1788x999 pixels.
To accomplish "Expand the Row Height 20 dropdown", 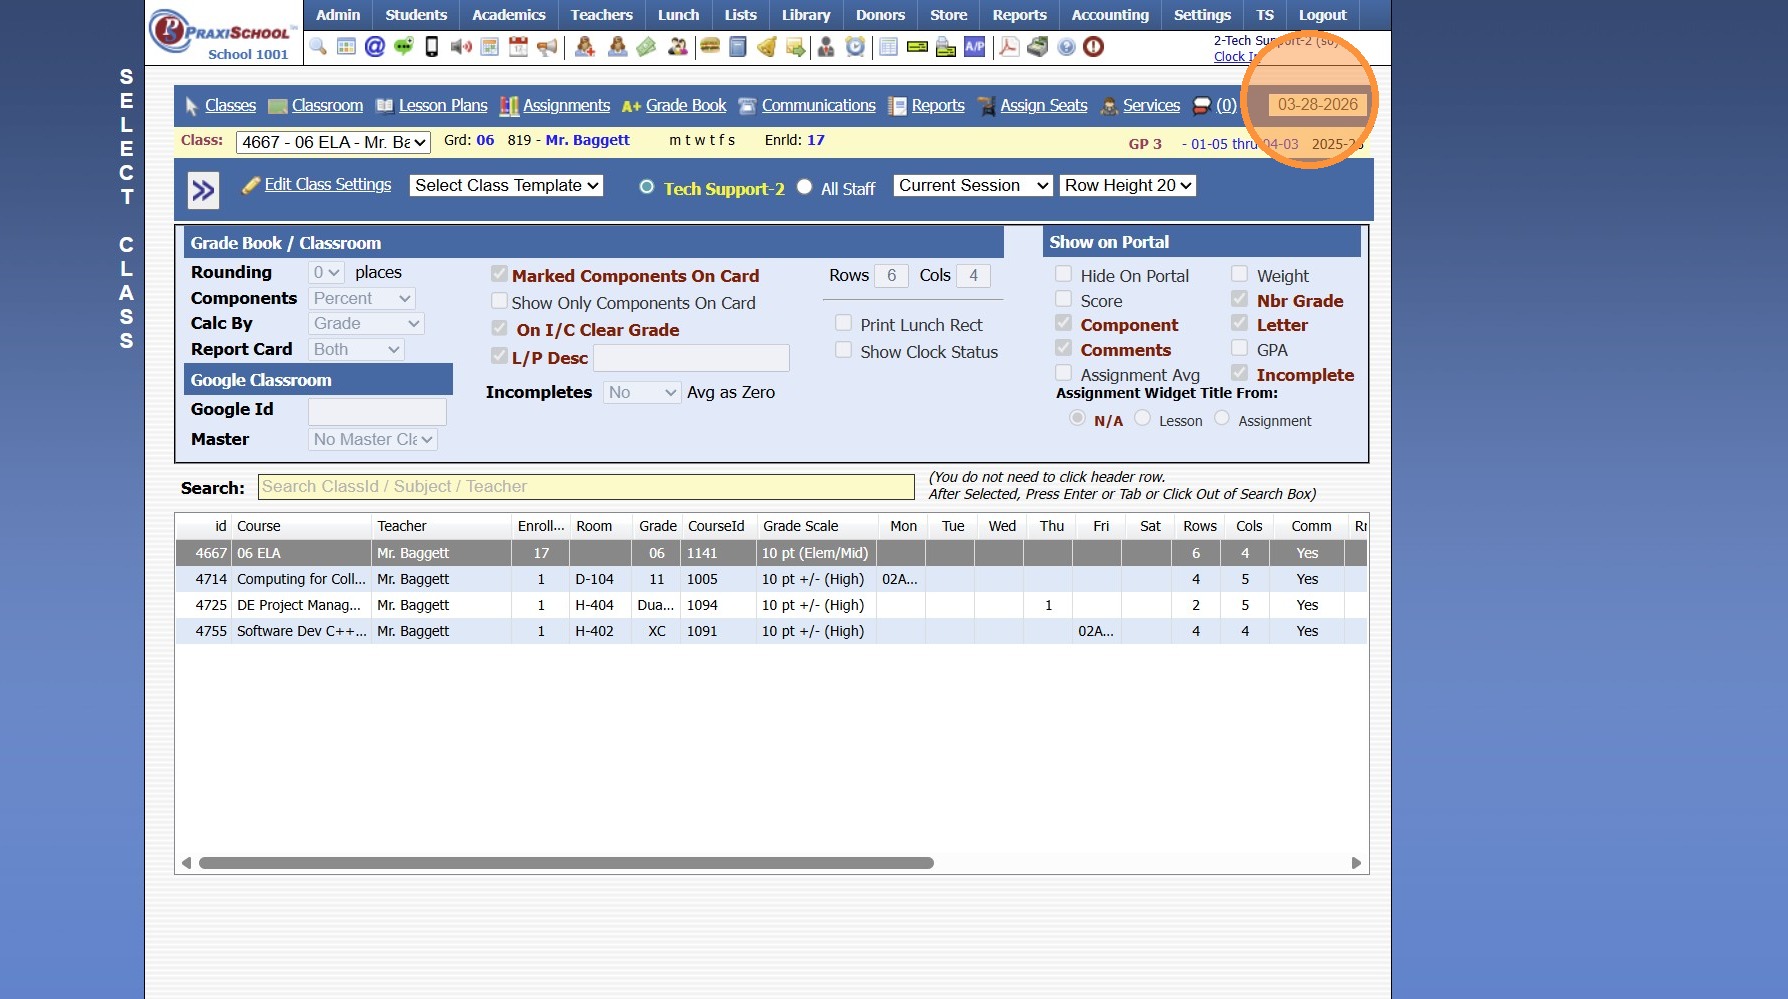I will coord(1127,185).
